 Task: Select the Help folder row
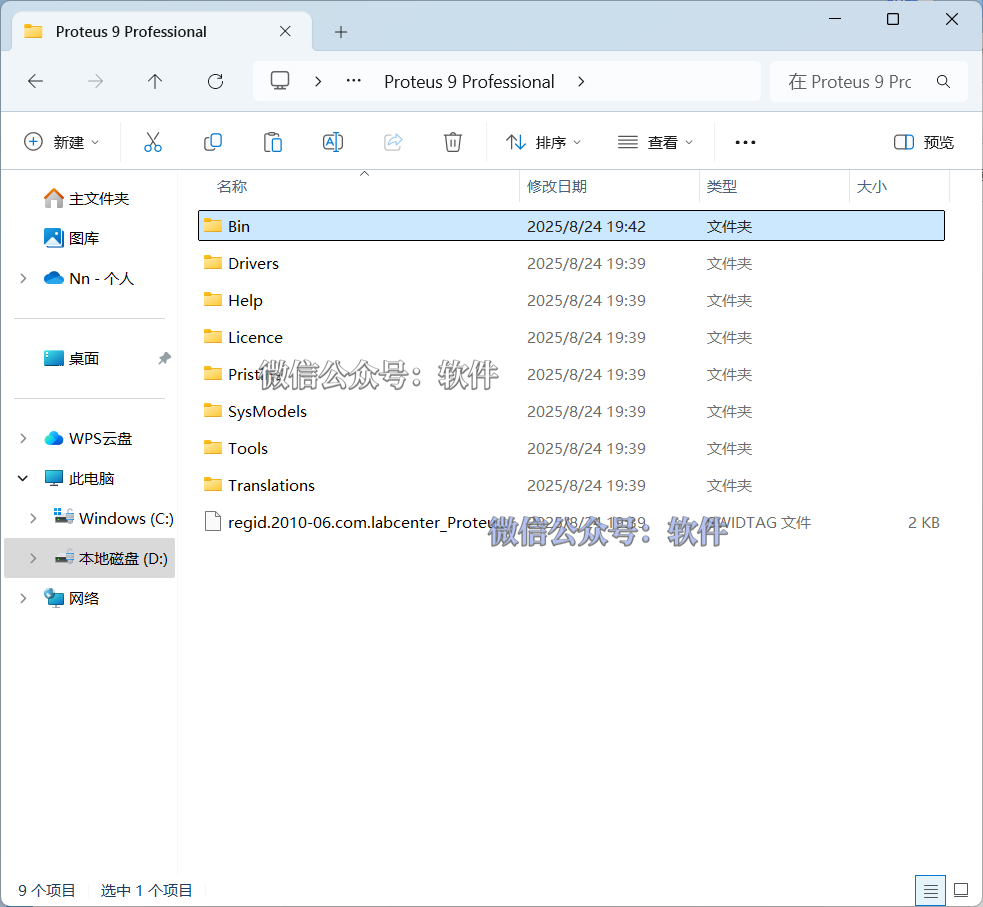[x=571, y=300]
